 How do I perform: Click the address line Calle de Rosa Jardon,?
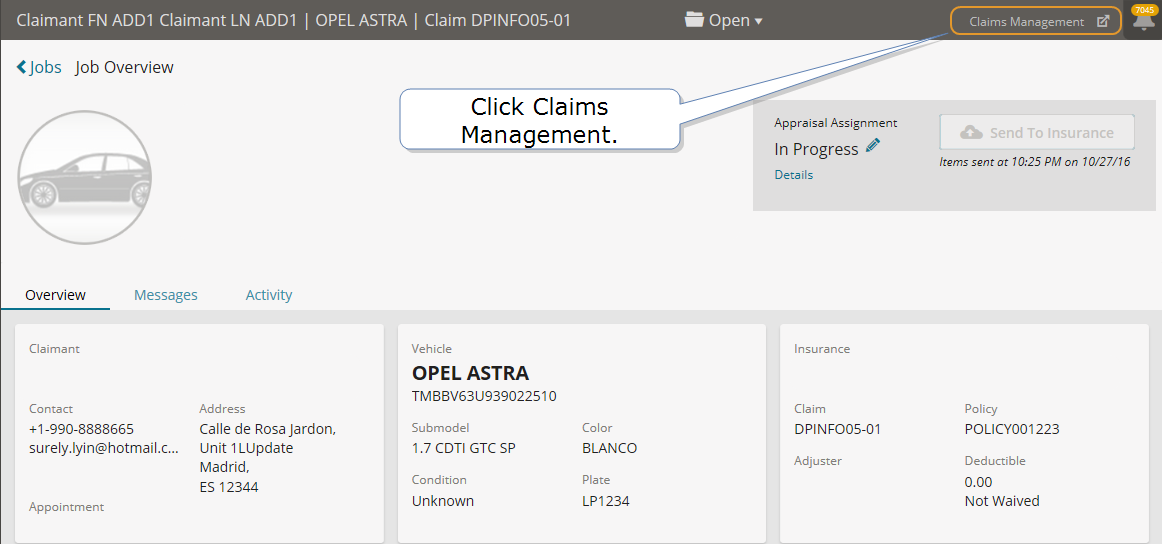(268, 429)
